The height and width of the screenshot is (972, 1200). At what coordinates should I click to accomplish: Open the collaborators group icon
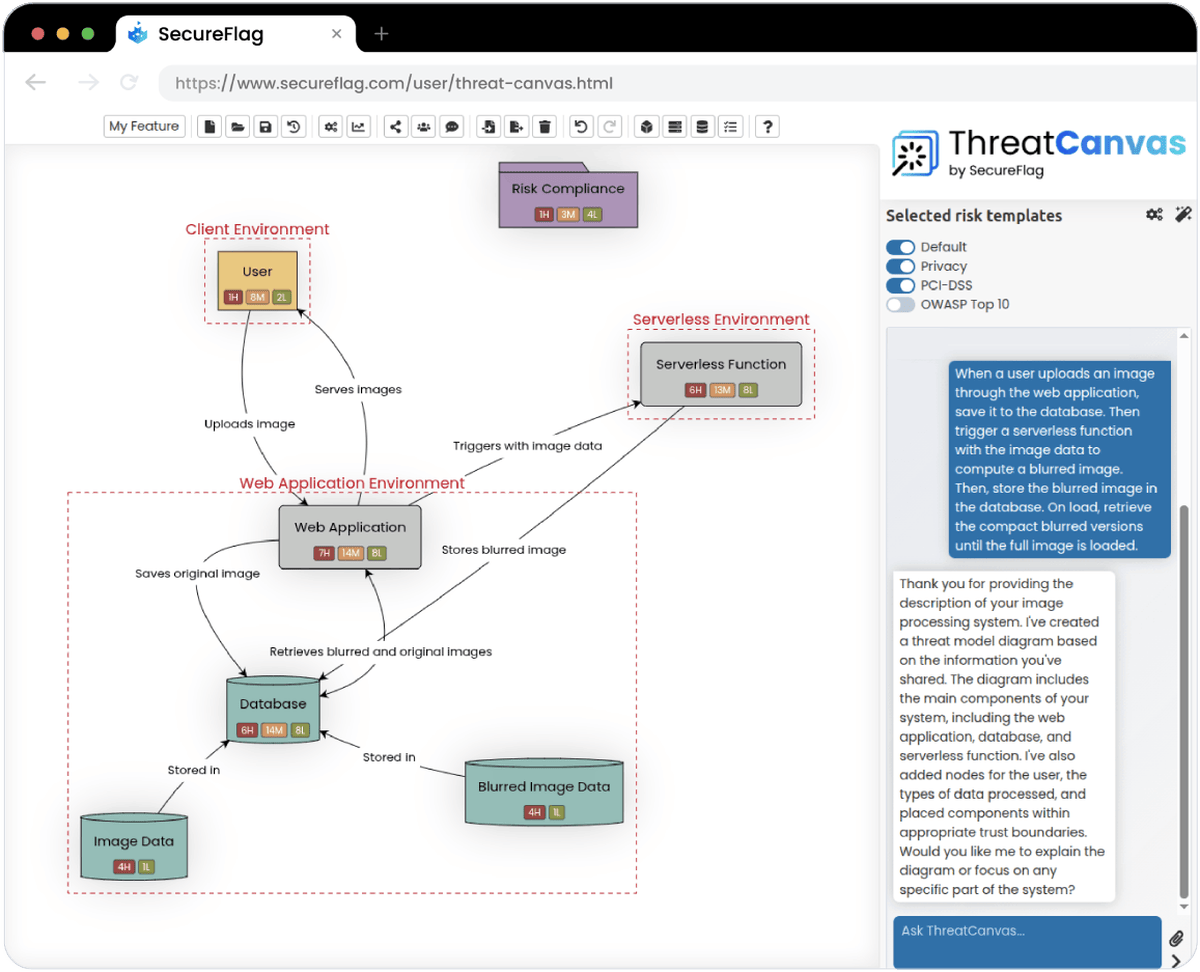(x=424, y=127)
